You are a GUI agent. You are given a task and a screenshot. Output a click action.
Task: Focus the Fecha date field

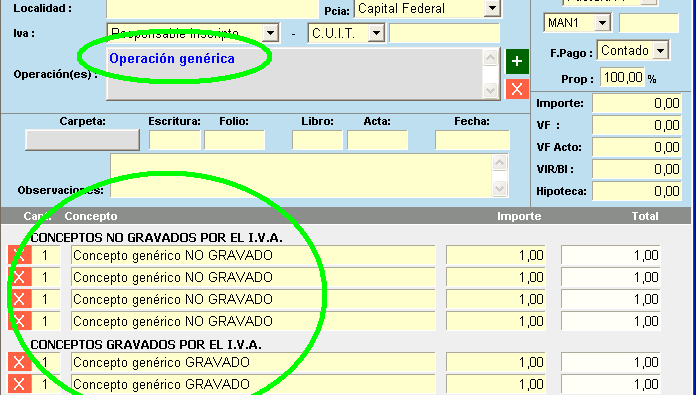(472, 140)
